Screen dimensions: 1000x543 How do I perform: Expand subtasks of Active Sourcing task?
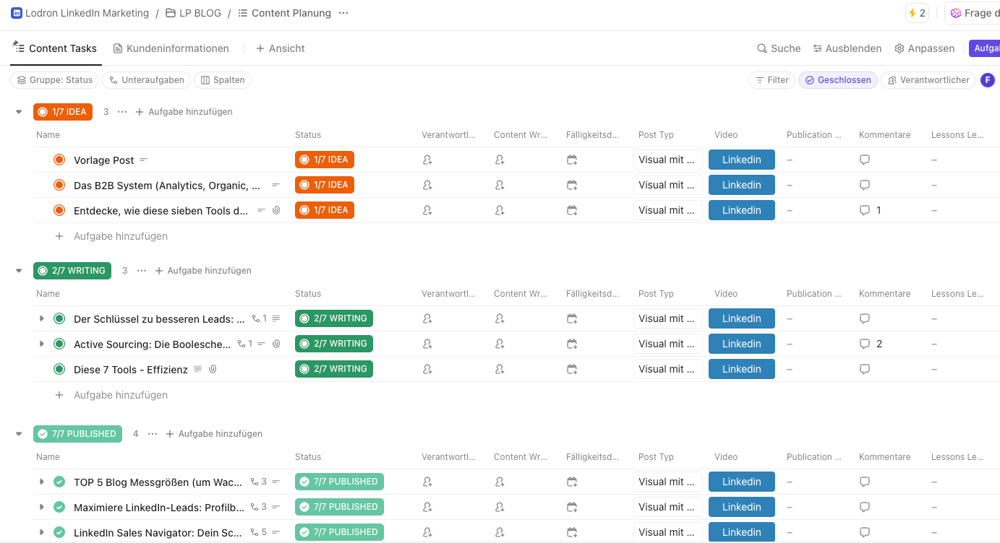coord(41,343)
